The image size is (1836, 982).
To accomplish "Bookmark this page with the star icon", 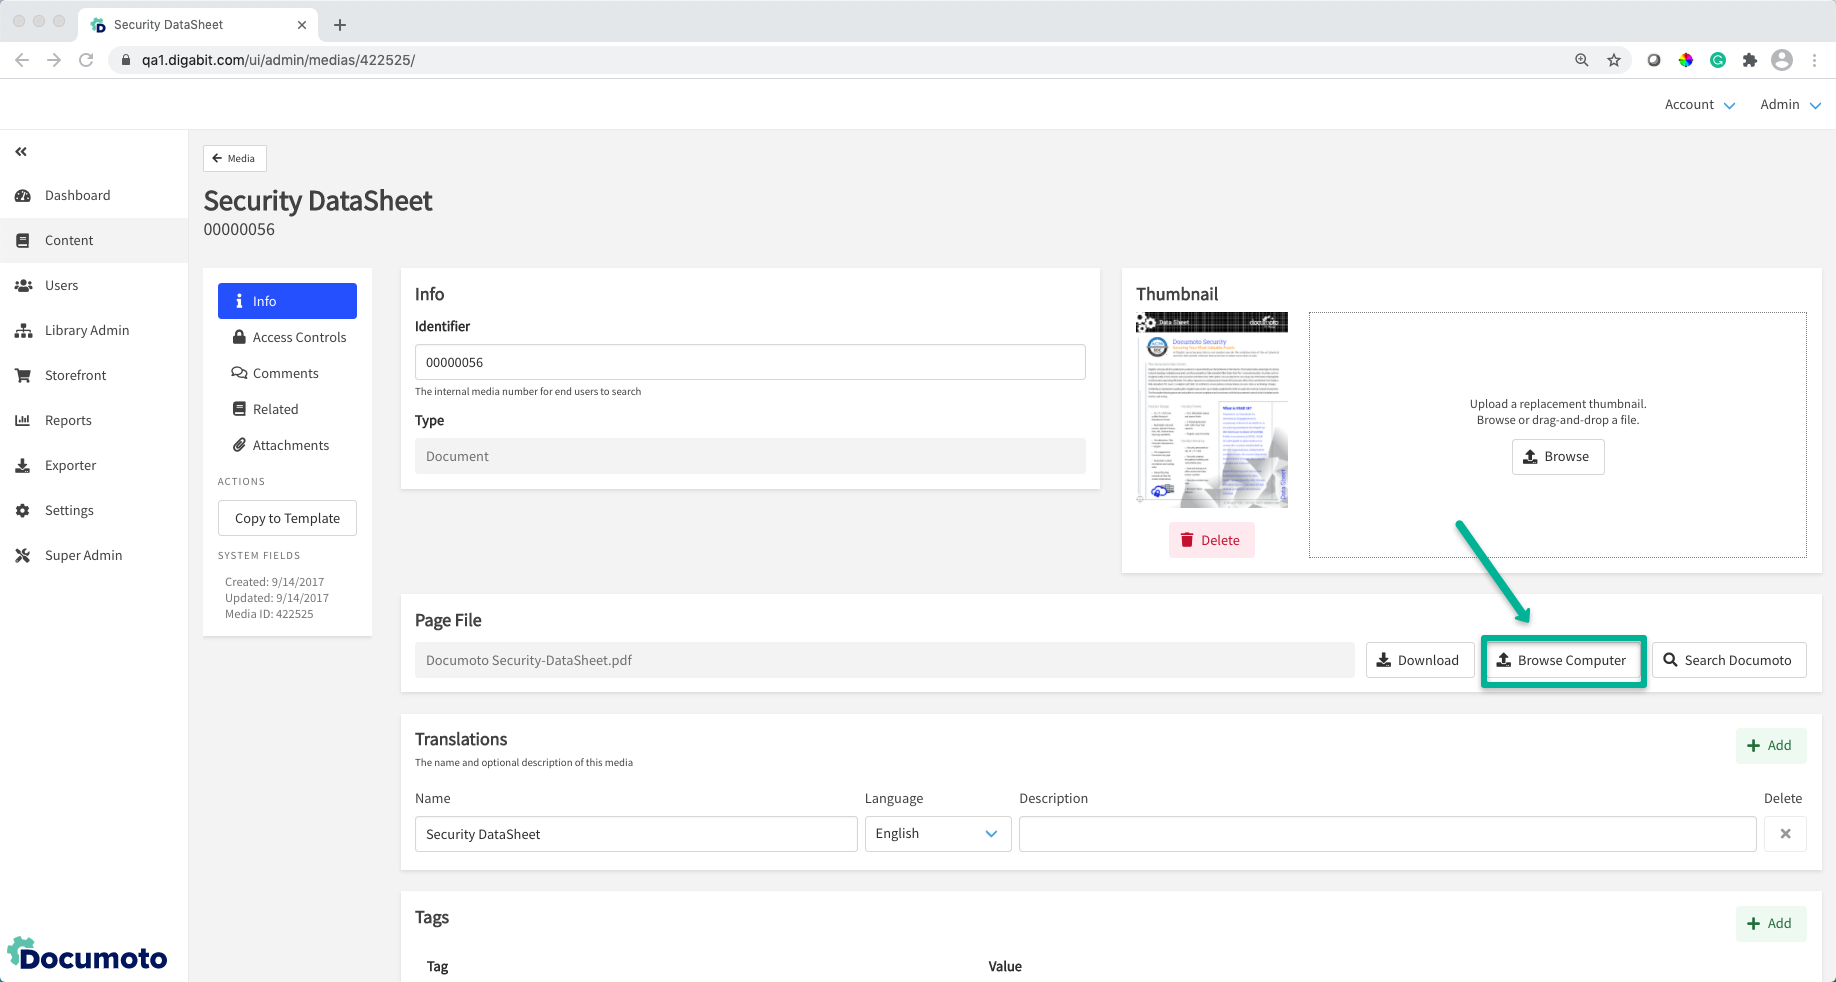I will tap(1613, 60).
